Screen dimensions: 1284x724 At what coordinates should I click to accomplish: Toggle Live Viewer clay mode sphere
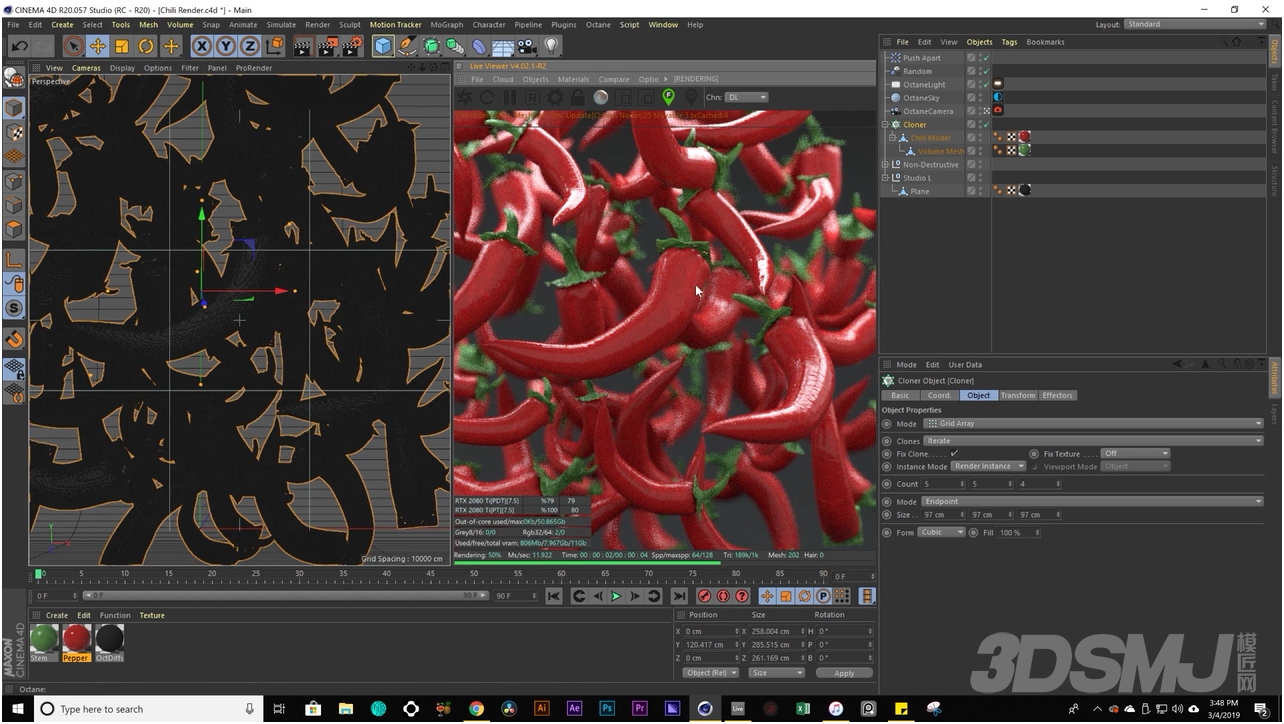point(600,97)
